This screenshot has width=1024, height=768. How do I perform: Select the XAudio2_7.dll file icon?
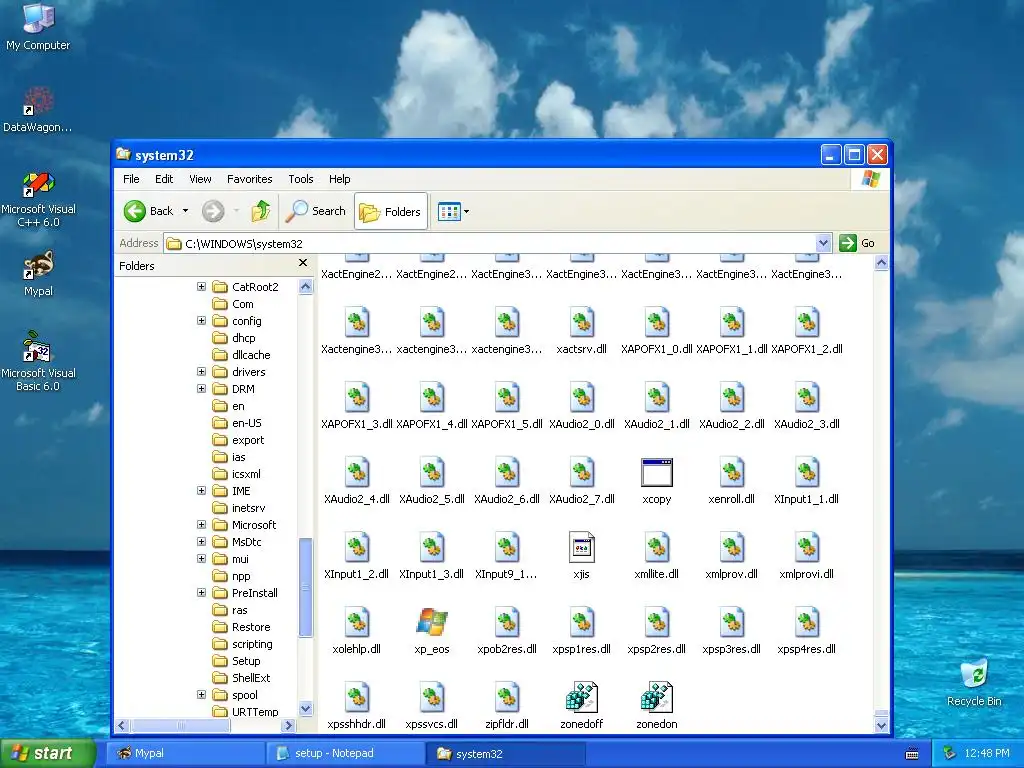[581, 473]
